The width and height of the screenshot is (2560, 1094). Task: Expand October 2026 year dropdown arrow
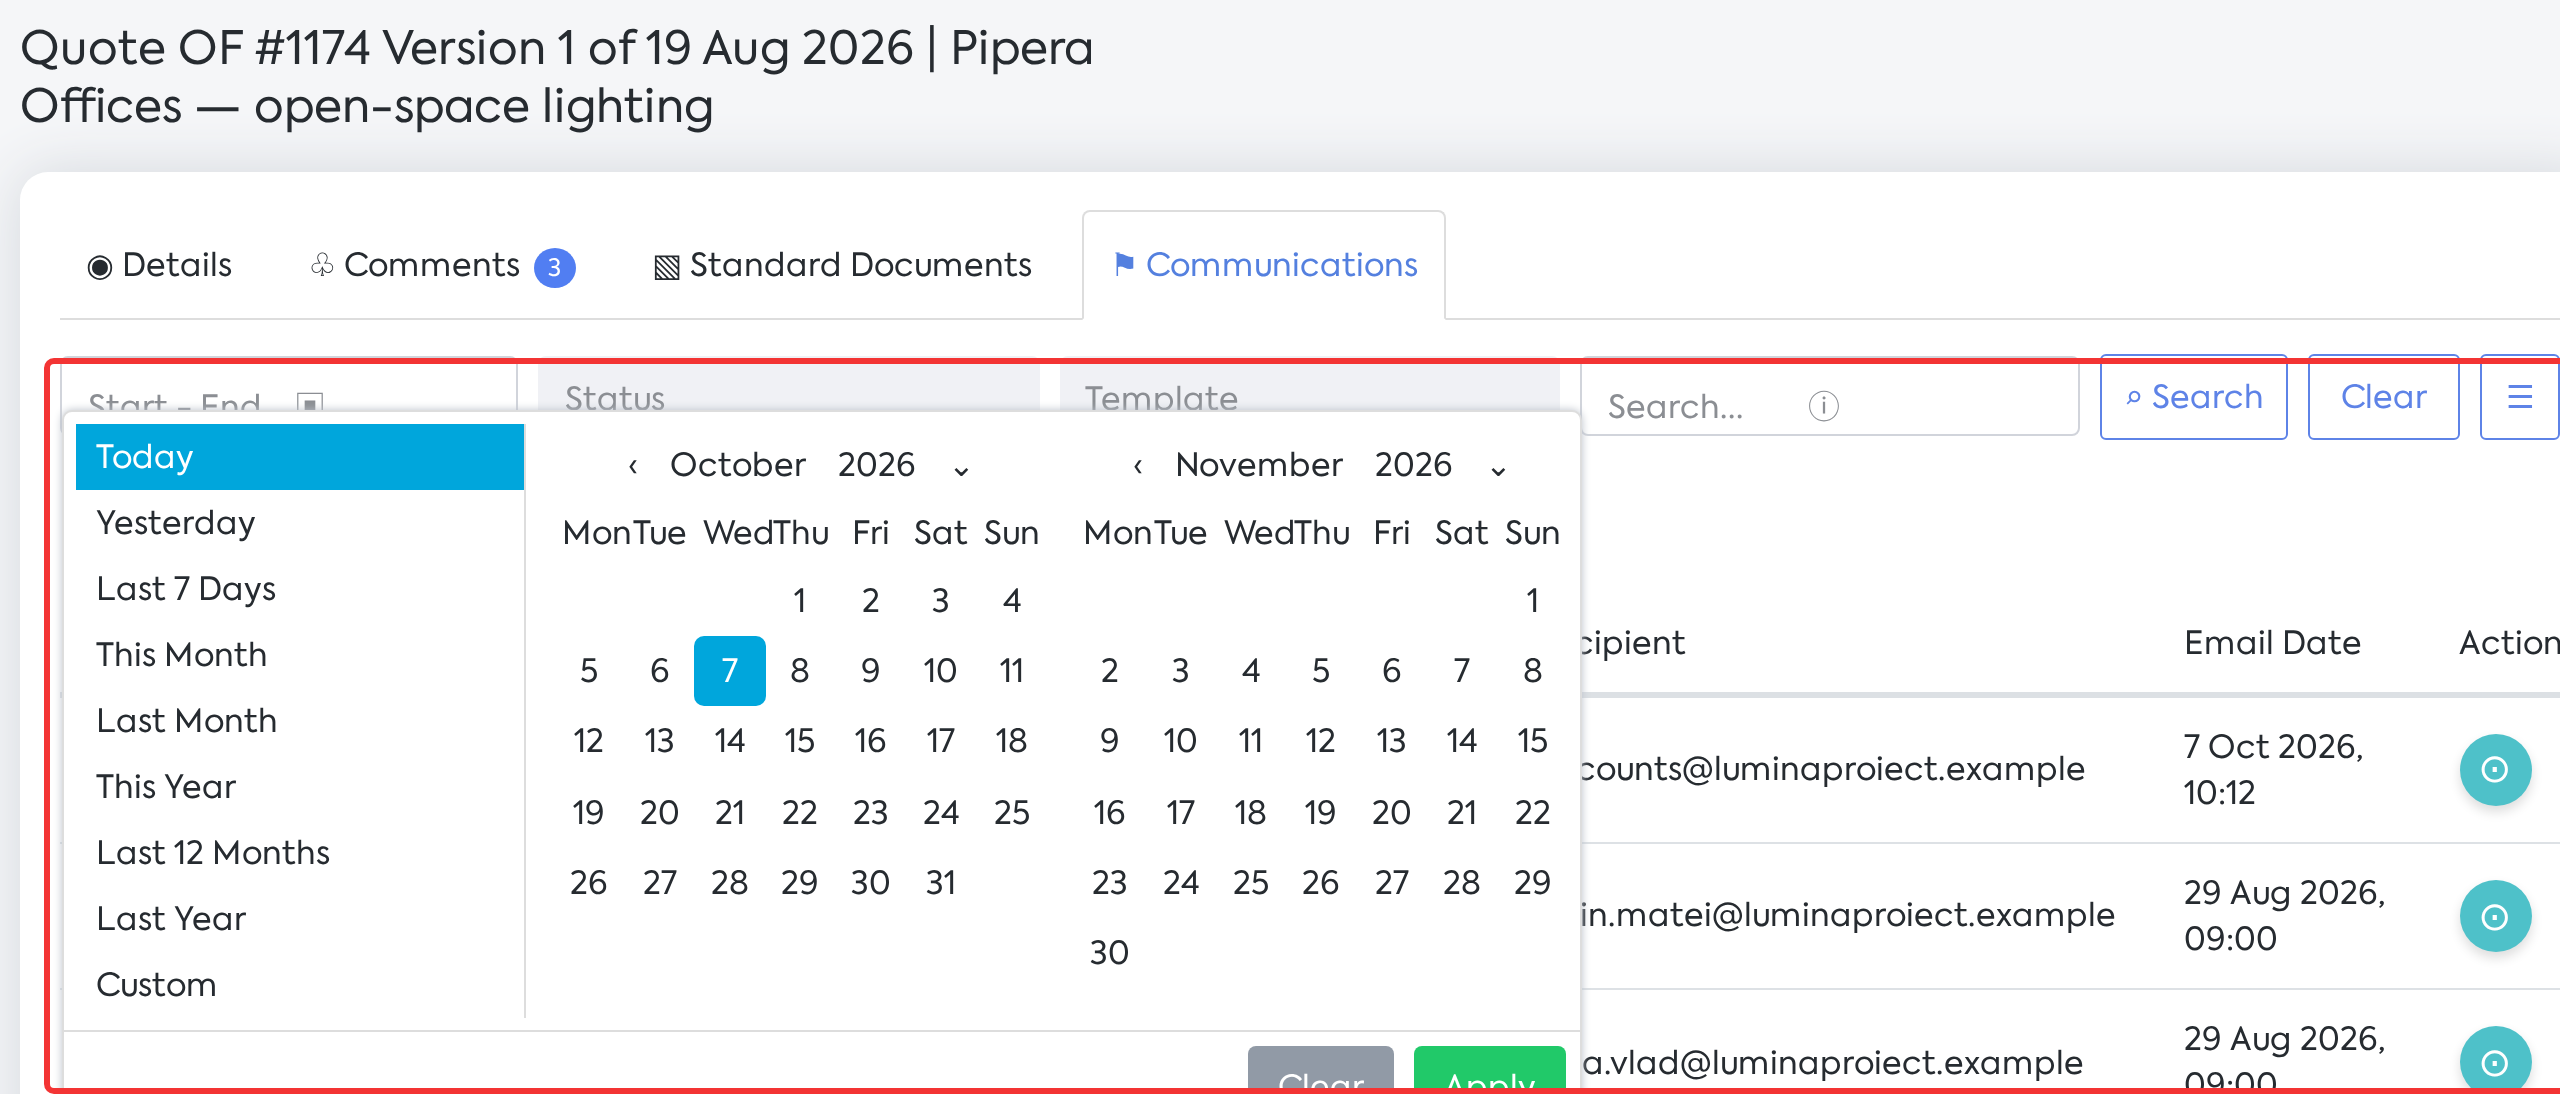coord(962,469)
